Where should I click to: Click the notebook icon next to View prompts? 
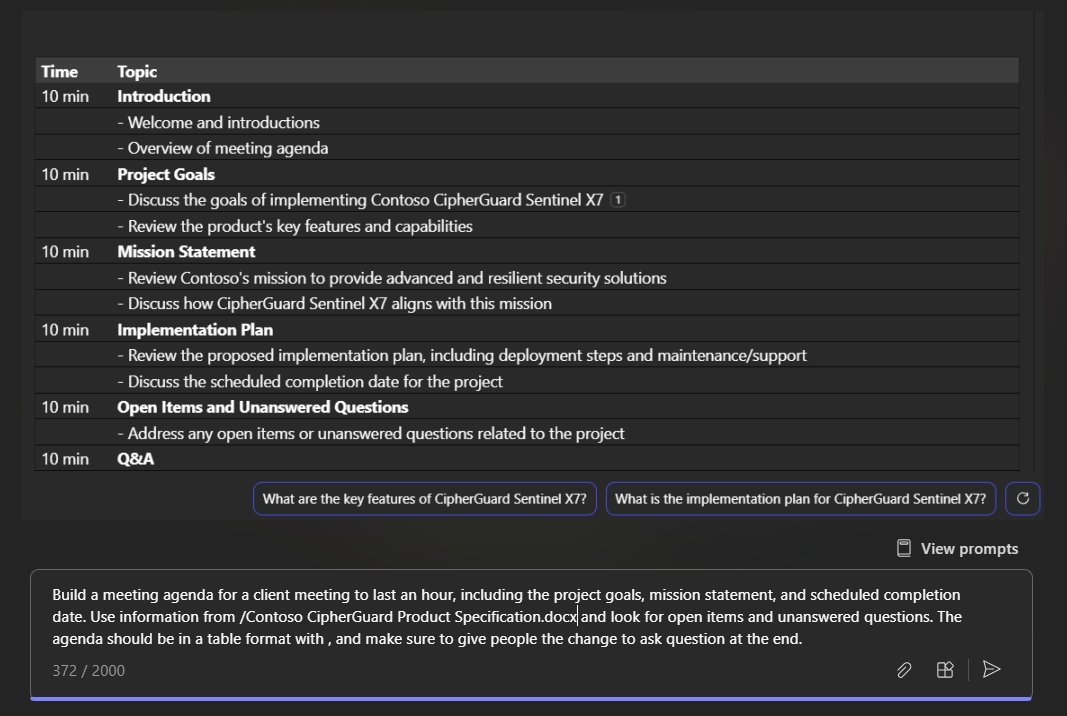pyautogui.click(x=903, y=548)
